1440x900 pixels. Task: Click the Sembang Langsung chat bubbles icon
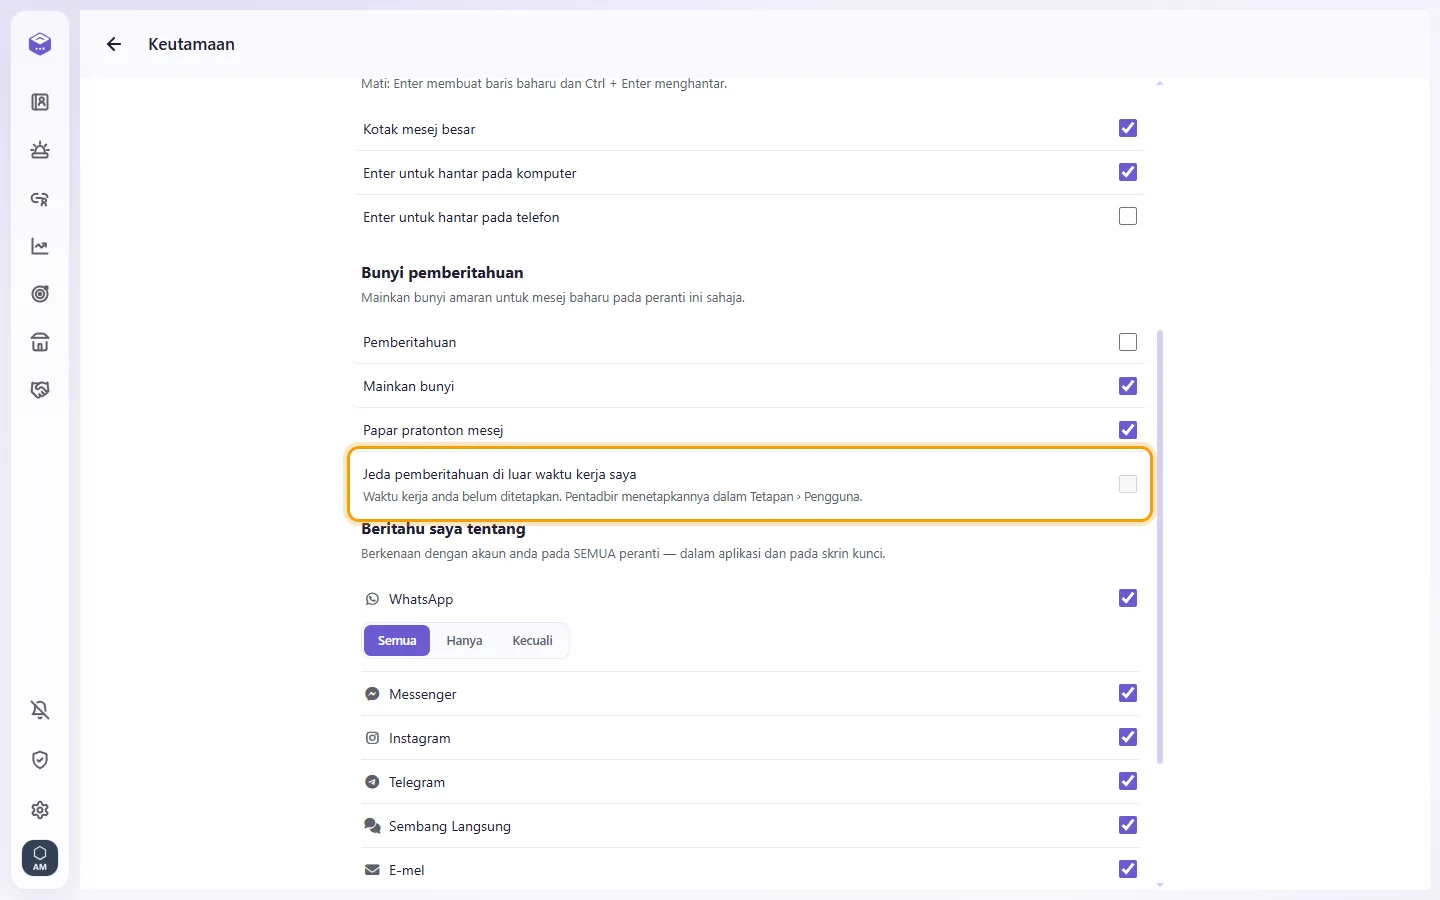[x=372, y=826]
